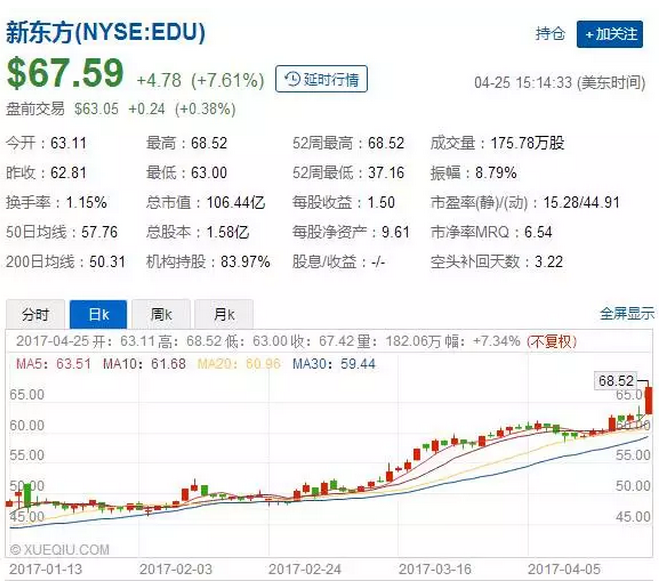Click the 盘前交易 $63.05 pre-market value
Screen dimensions: 662x581
[96, 109]
